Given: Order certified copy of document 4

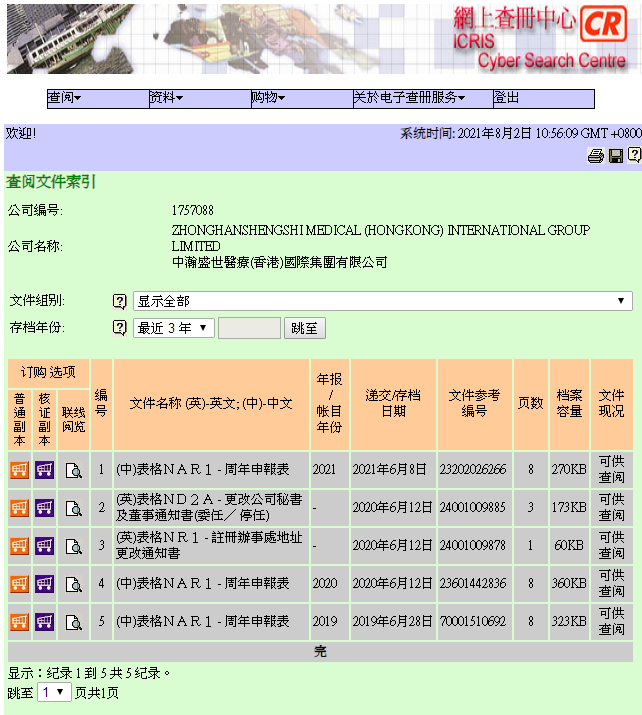Looking at the screenshot, I should (45, 584).
